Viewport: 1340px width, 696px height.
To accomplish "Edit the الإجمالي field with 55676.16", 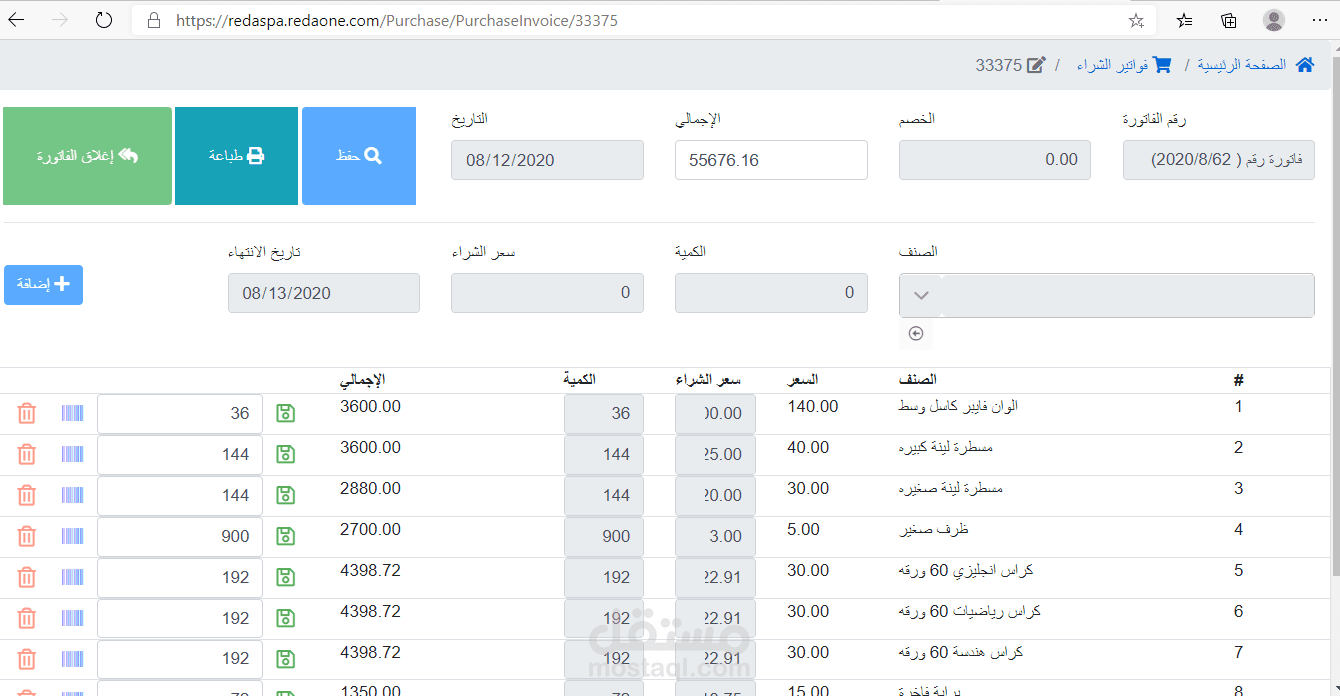I will point(771,160).
